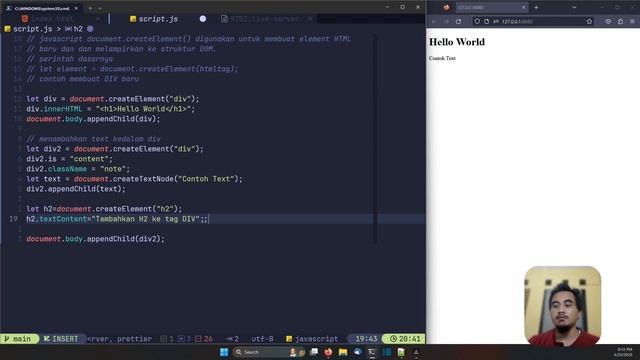Click the 'rver, prettier' LSP status text
Viewport: 640px width, 360px height.
(119, 339)
